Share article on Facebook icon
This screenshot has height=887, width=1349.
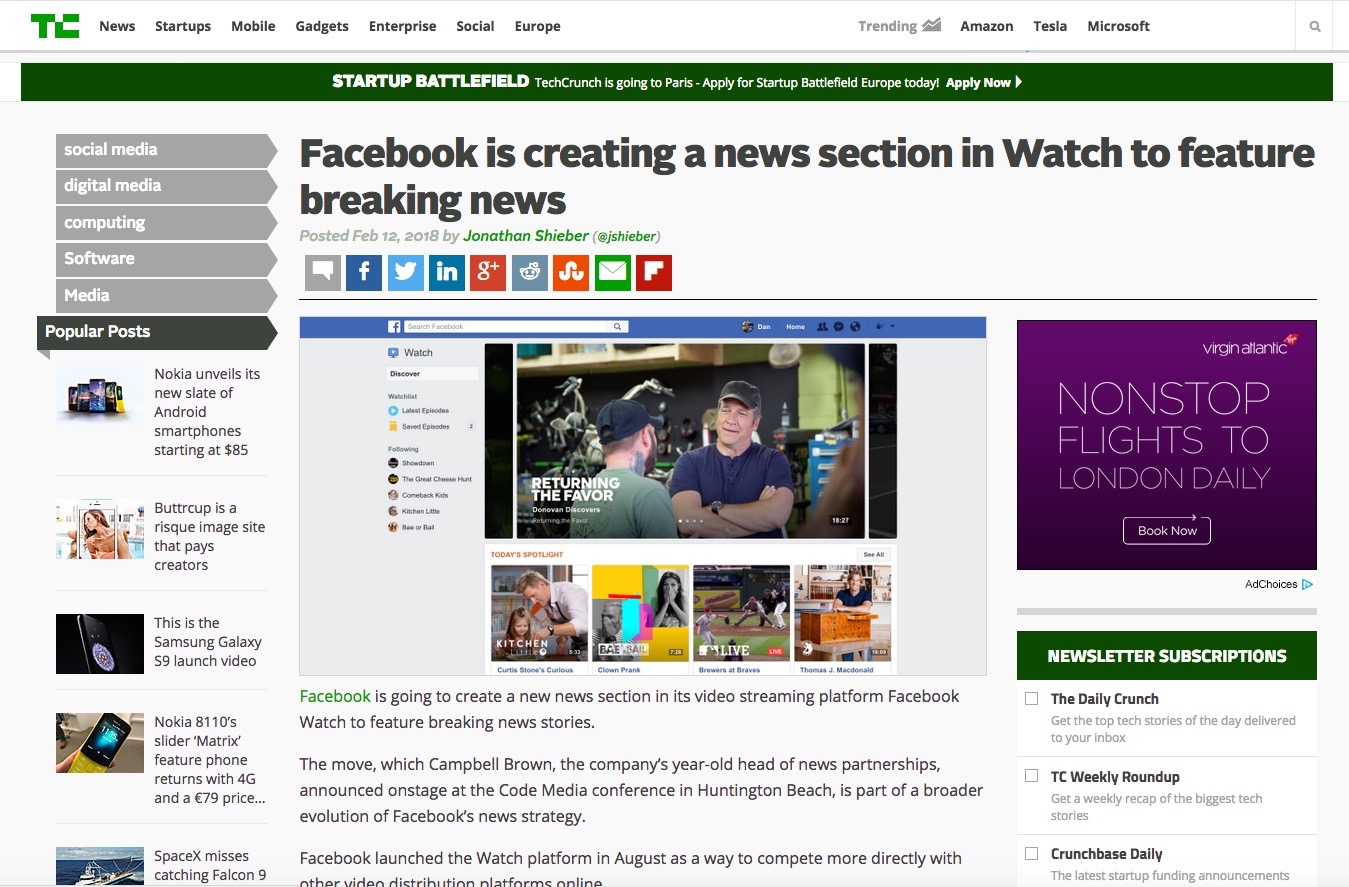[364, 272]
